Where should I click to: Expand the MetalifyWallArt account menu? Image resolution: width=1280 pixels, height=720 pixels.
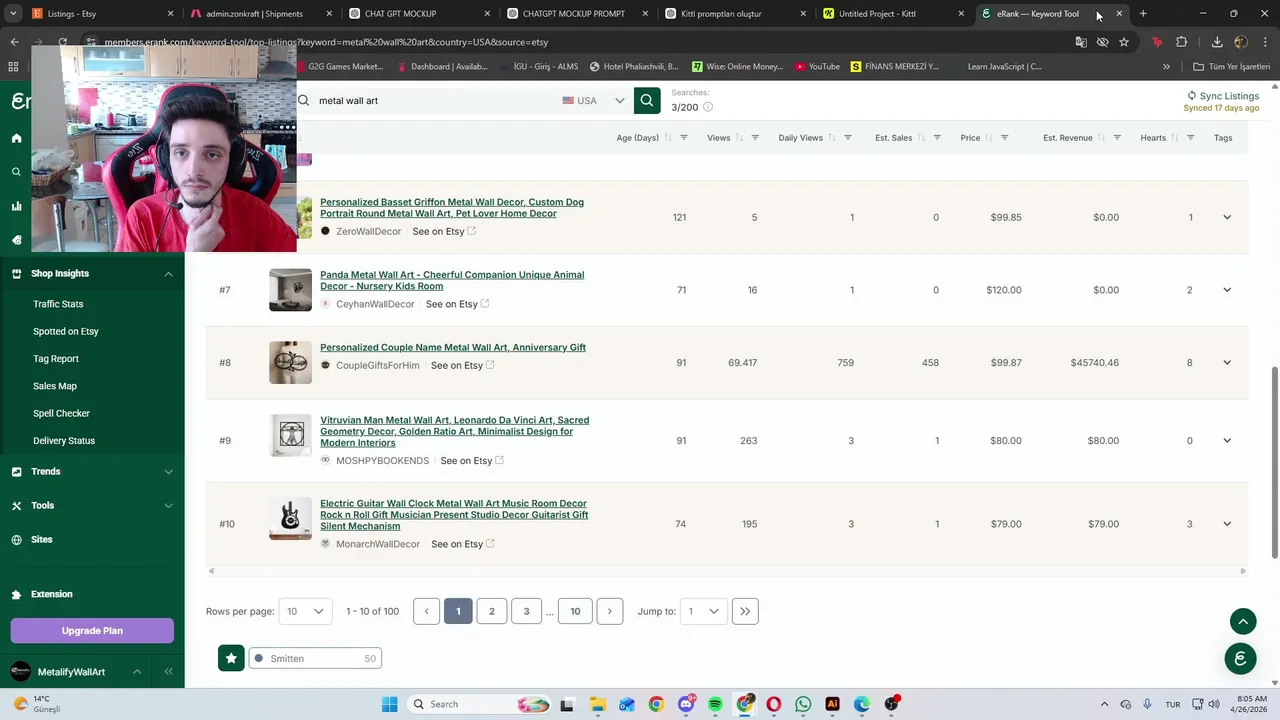tap(137, 672)
